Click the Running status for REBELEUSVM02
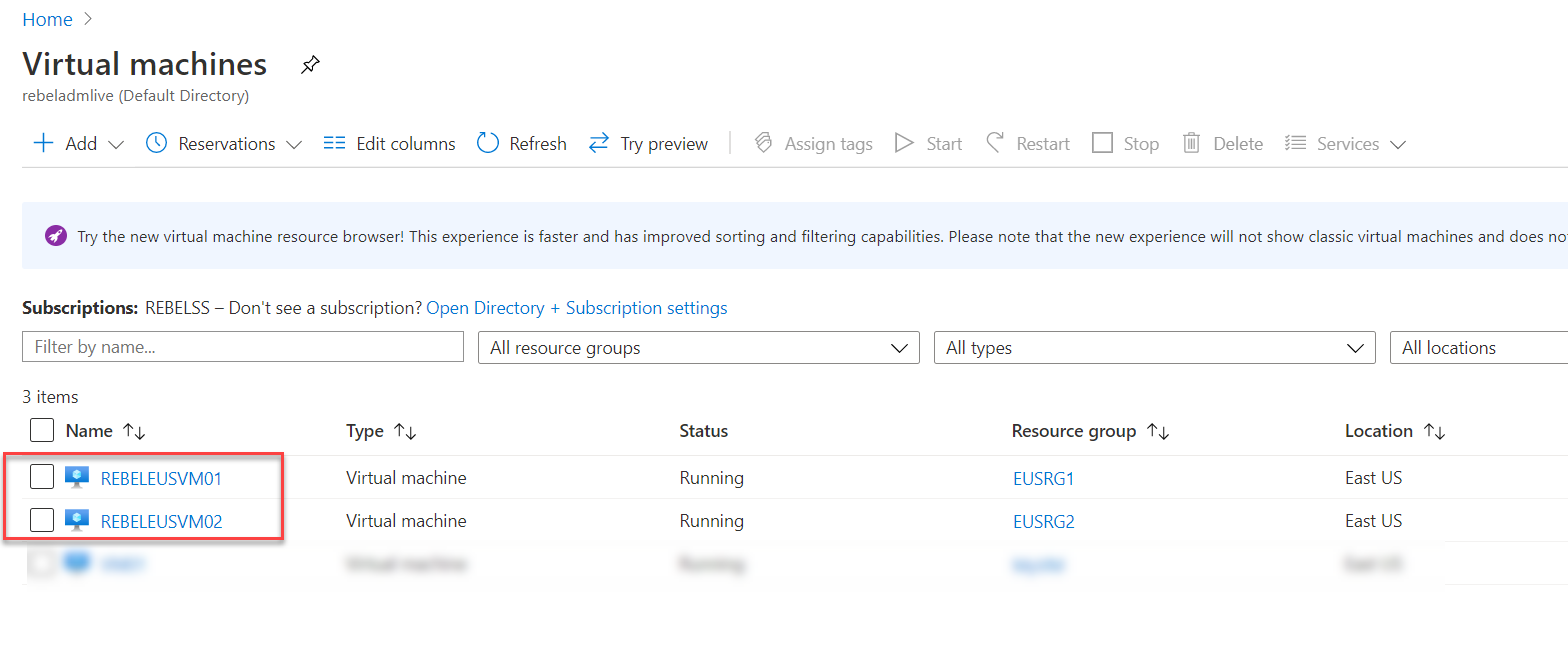The image size is (1568, 645). [712, 521]
